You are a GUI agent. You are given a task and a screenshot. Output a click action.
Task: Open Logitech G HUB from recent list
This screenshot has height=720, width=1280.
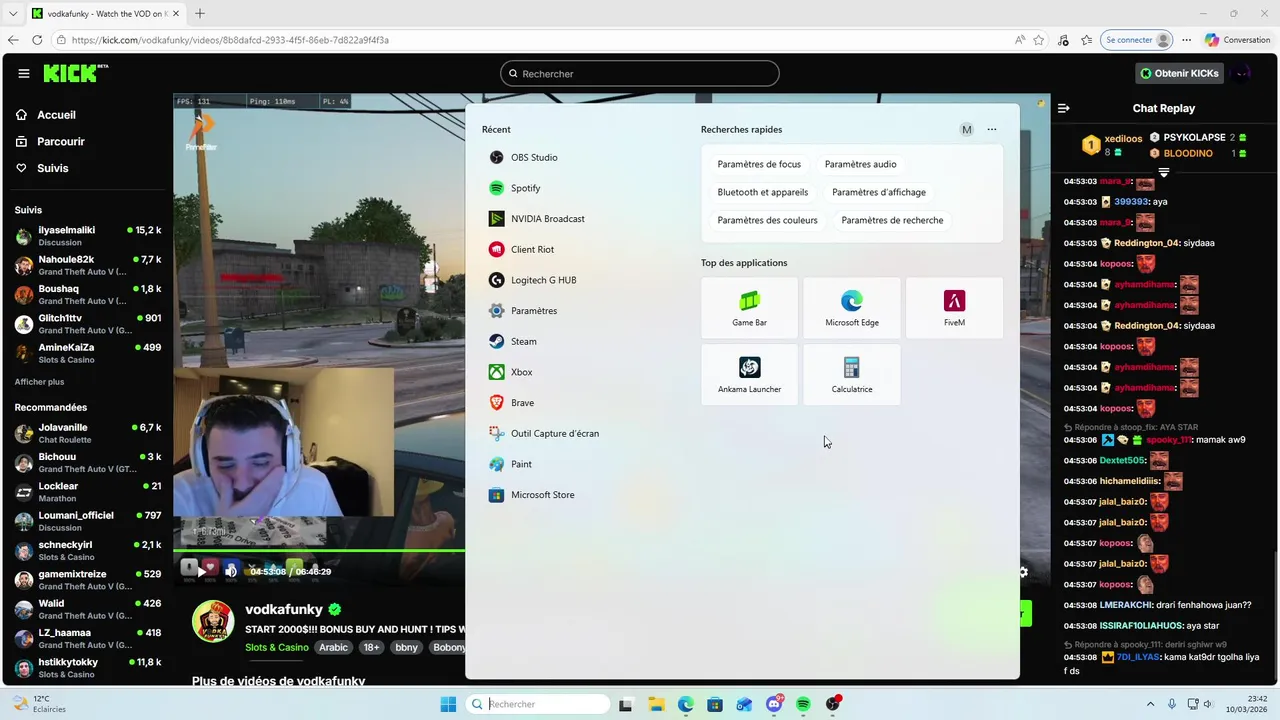click(533, 280)
